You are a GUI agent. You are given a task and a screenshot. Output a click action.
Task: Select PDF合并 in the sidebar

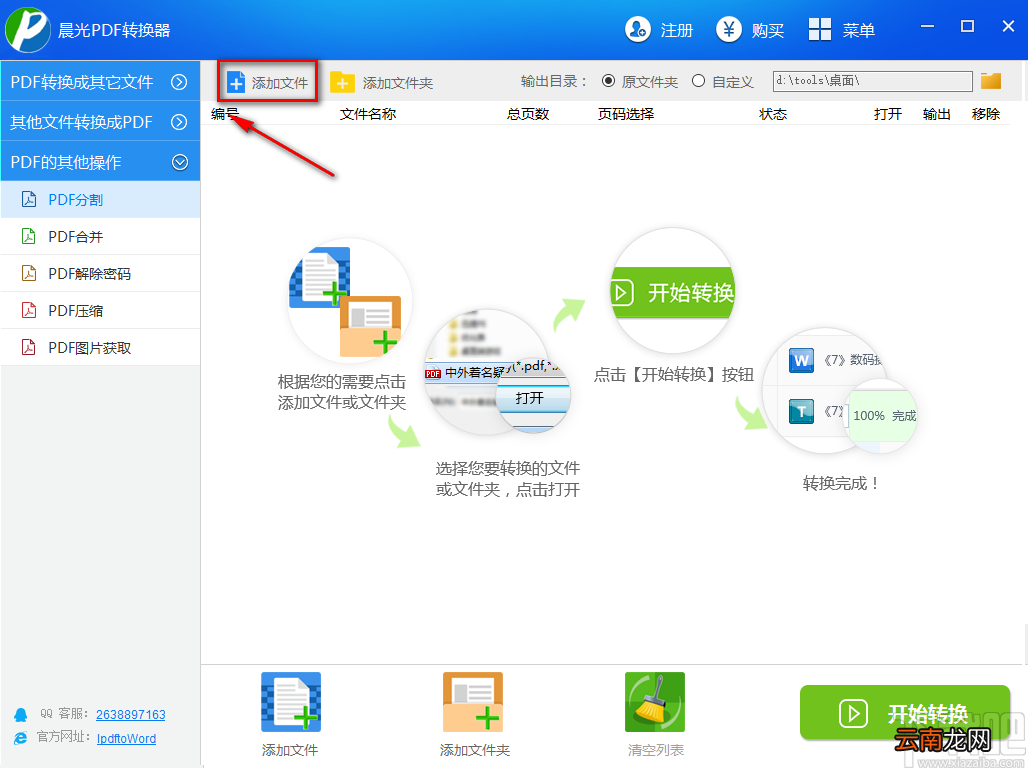coord(100,237)
